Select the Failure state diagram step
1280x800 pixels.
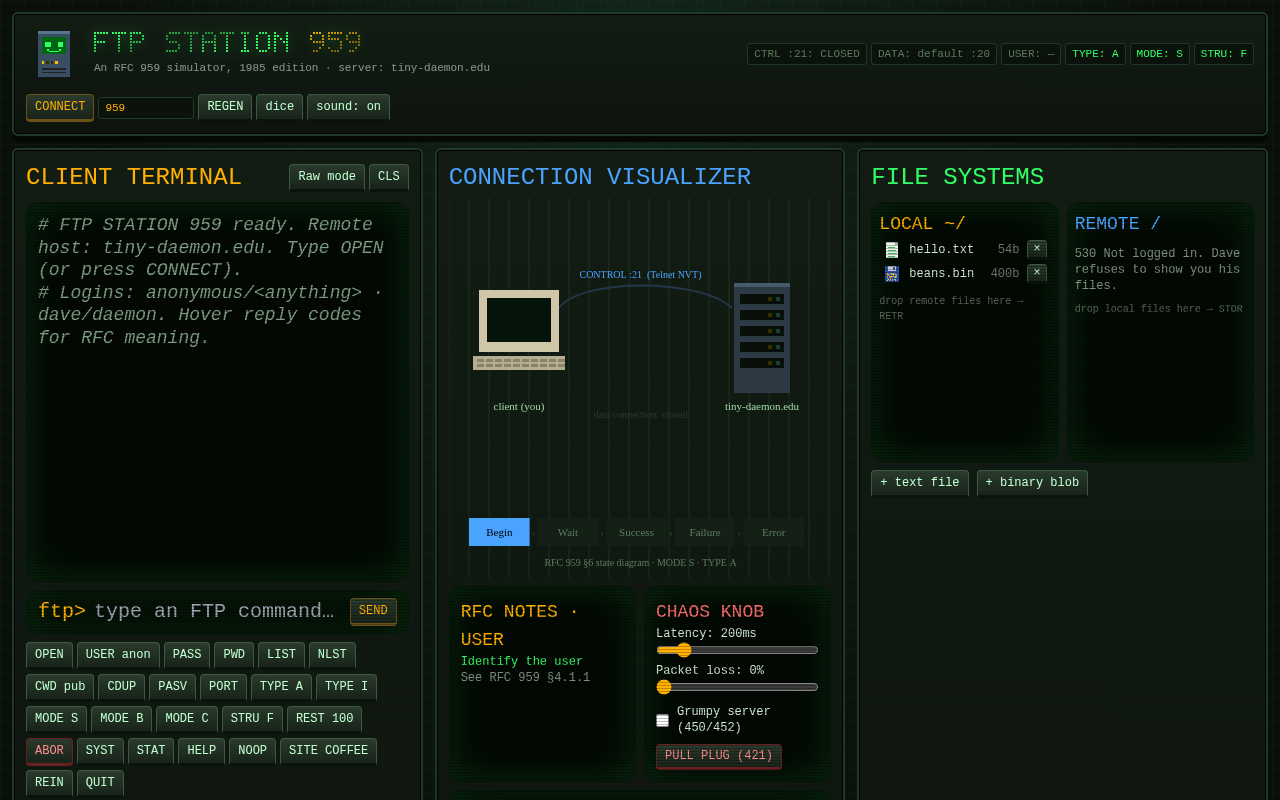pyautogui.click(x=705, y=532)
